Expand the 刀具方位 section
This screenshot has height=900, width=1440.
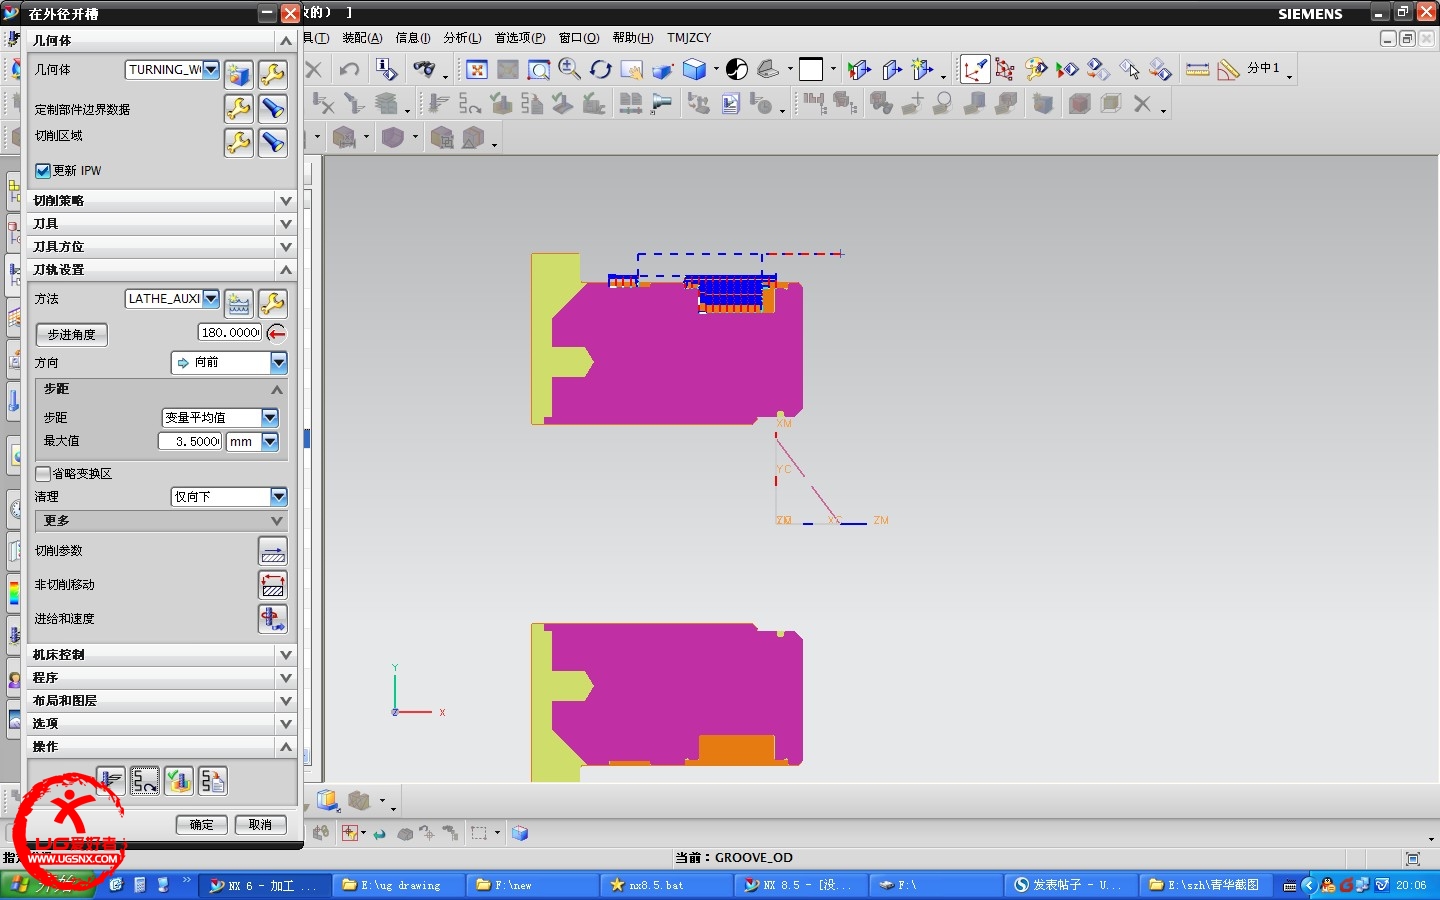161,247
